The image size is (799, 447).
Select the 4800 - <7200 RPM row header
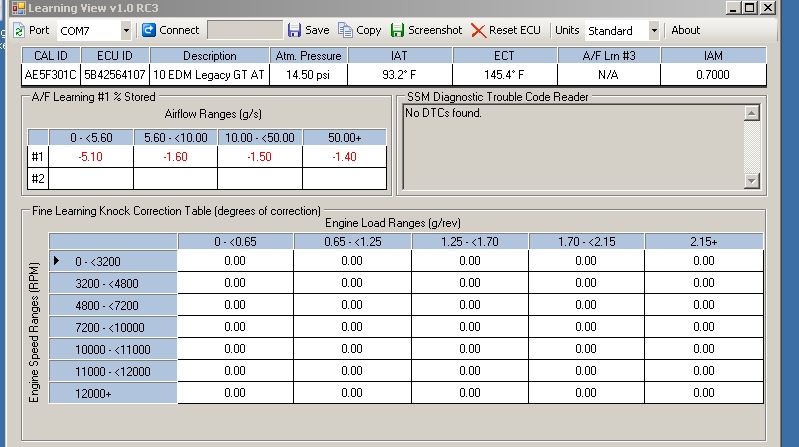[113, 305]
